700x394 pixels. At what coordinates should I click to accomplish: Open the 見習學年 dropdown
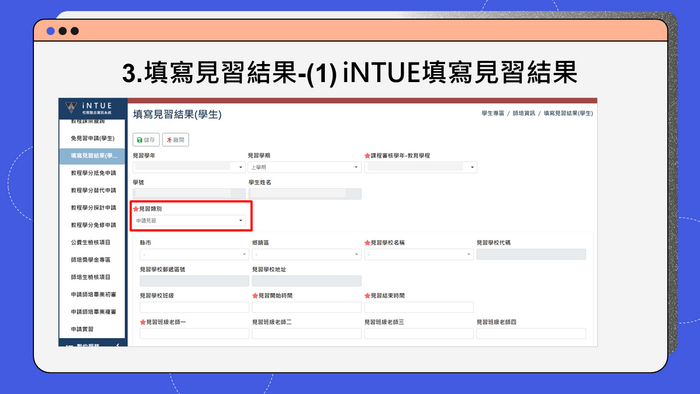(189, 167)
